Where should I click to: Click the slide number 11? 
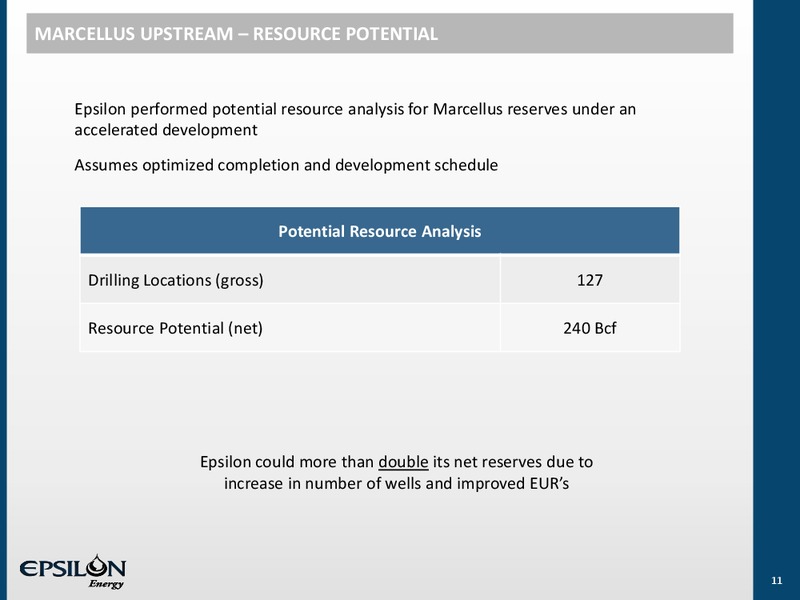(x=777, y=581)
